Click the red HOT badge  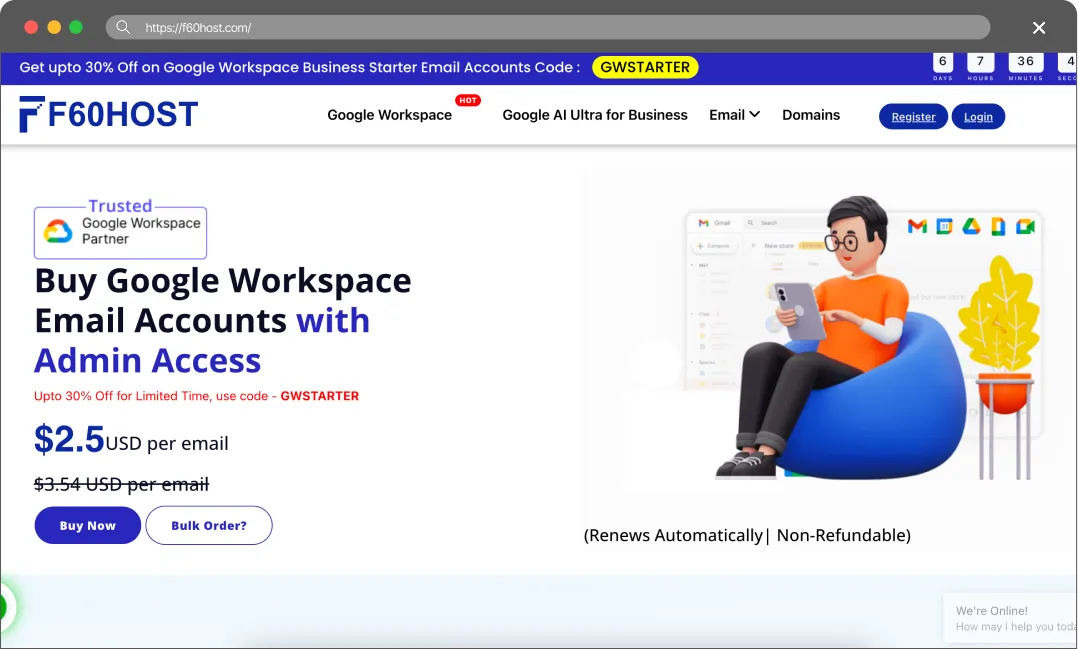(x=468, y=100)
